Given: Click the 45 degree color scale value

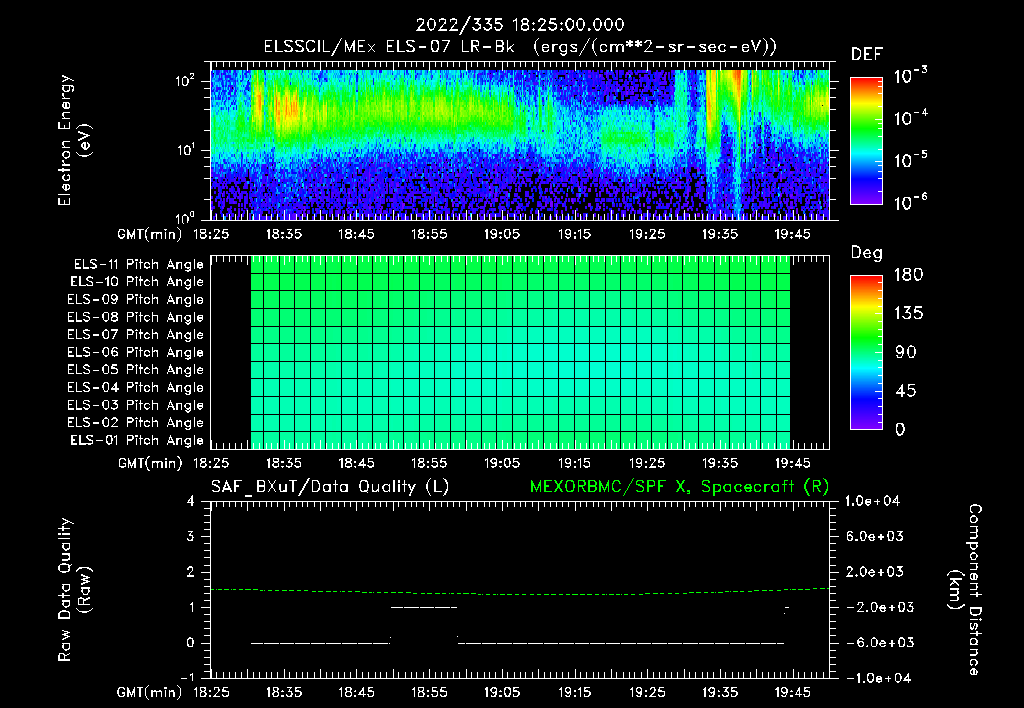Looking at the screenshot, I should 906,391.
